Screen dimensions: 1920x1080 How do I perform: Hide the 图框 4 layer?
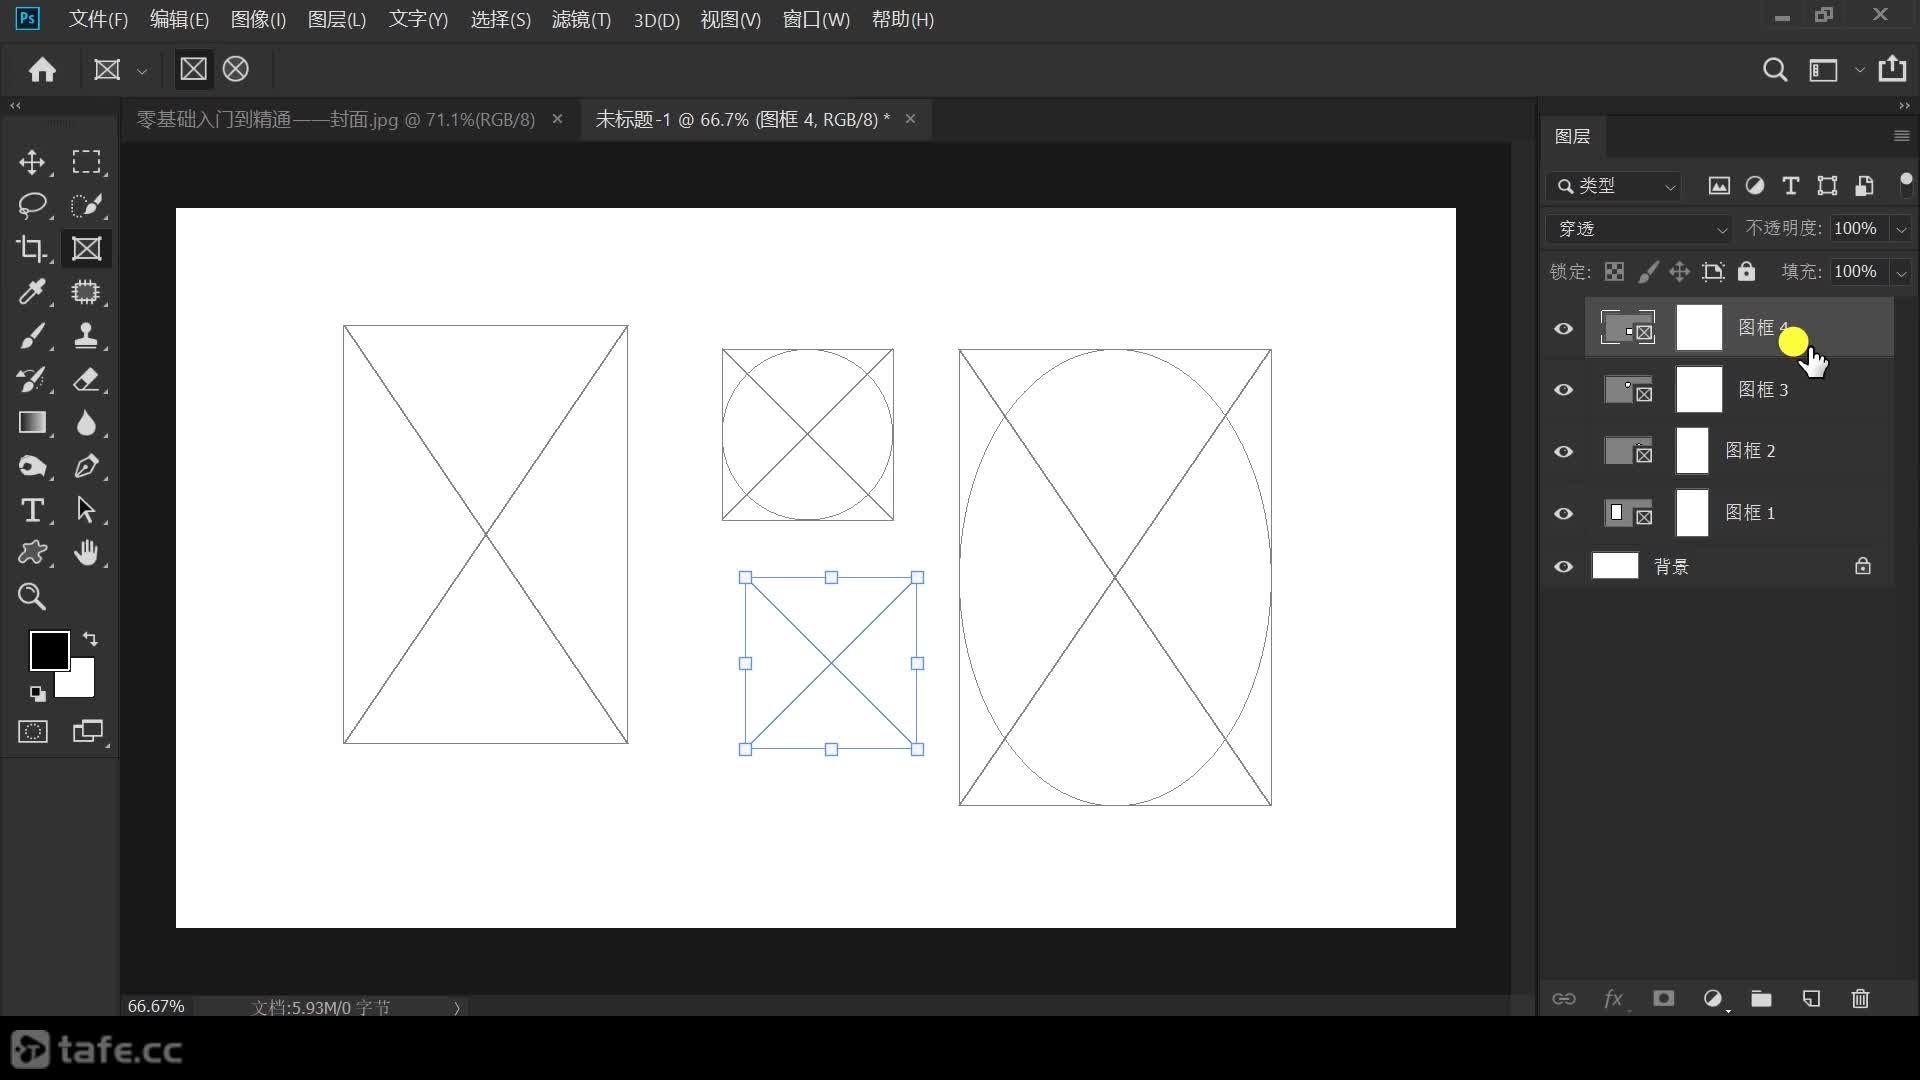coord(1564,329)
